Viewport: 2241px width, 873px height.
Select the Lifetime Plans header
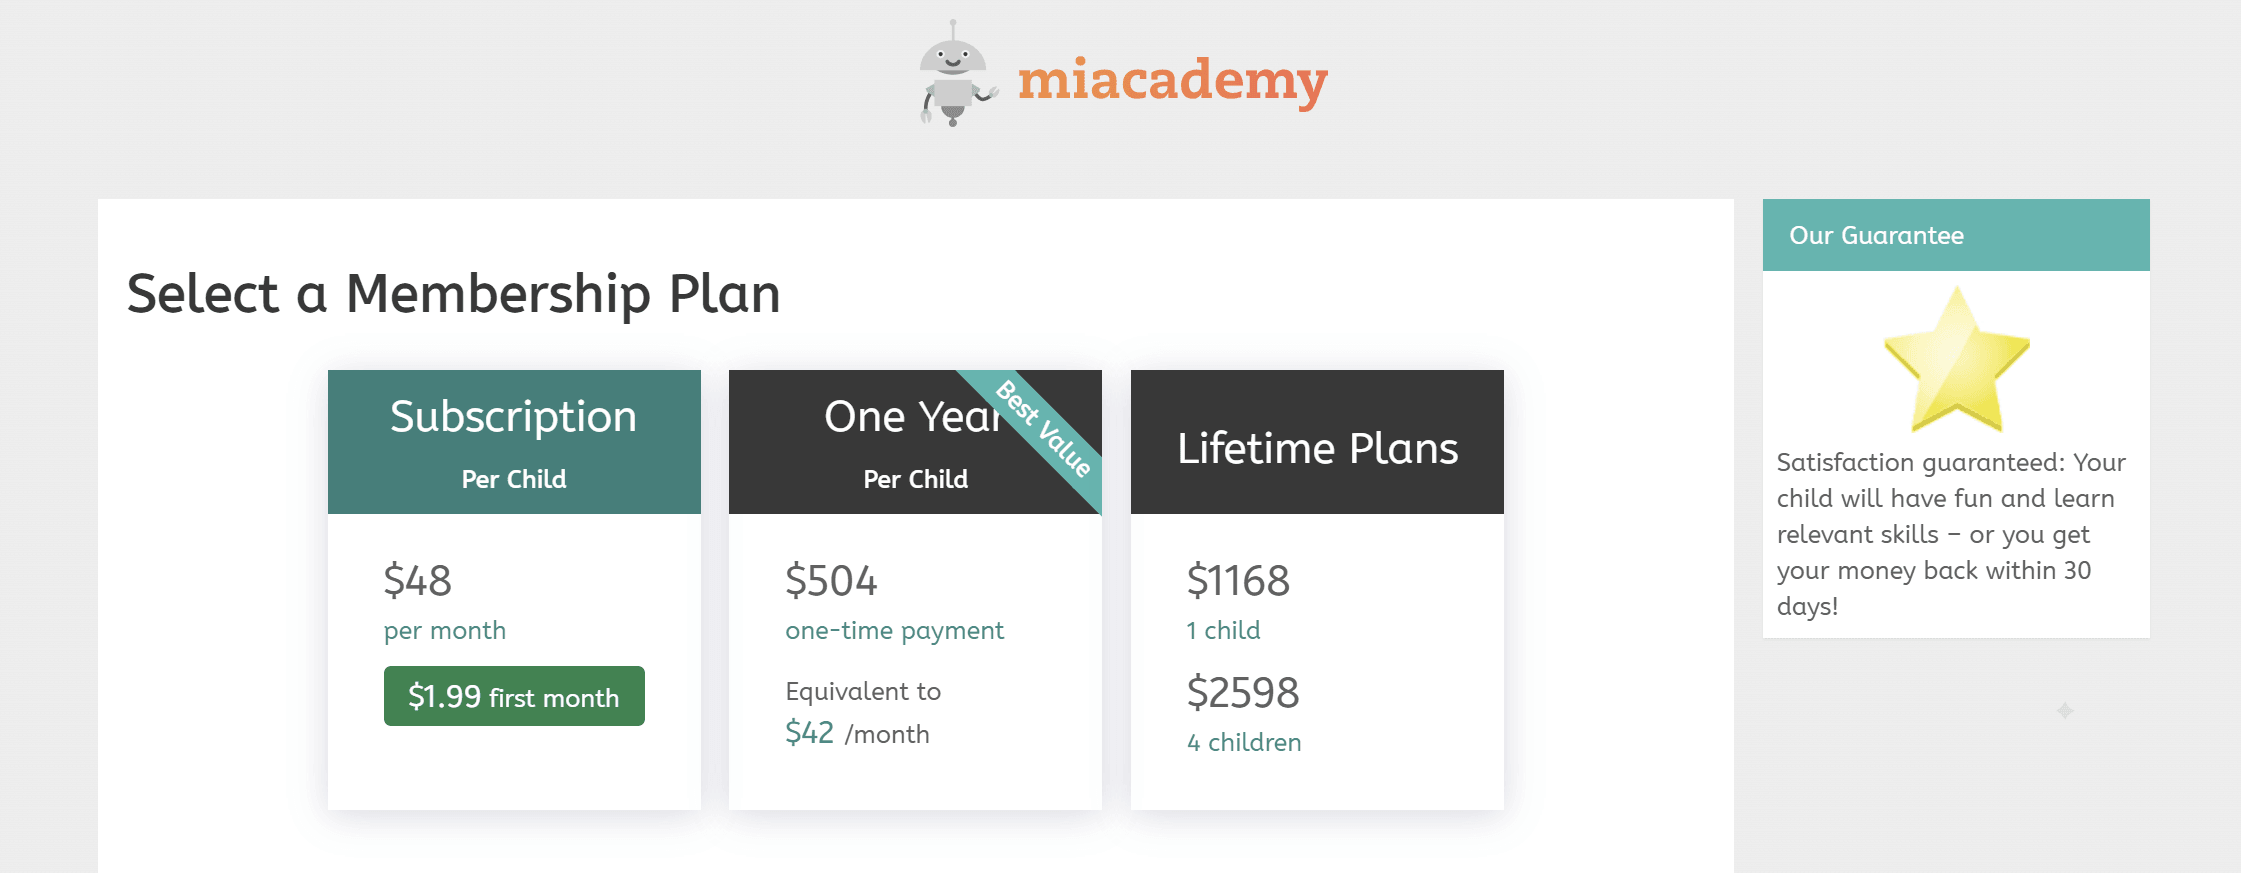[x=1316, y=448]
